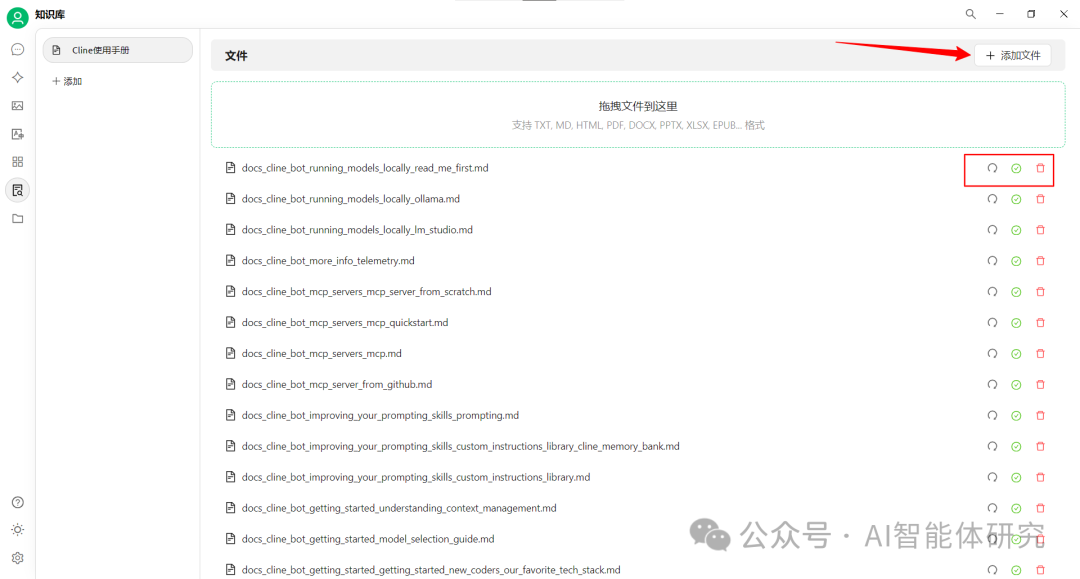Viewport: 1080px width, 579px height.
Task: Delete the more_info_telemetry.md file
Action: 1041,261
